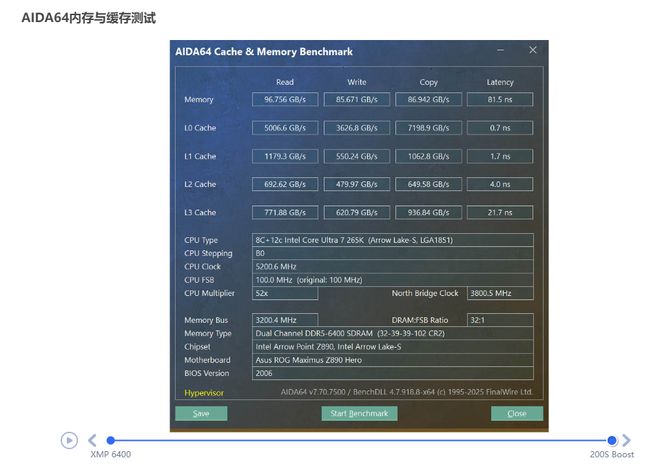Click the AIDA64 Cache & Memory Benchmark title
The image size is (660, 467).
click(x=264, y=52)
